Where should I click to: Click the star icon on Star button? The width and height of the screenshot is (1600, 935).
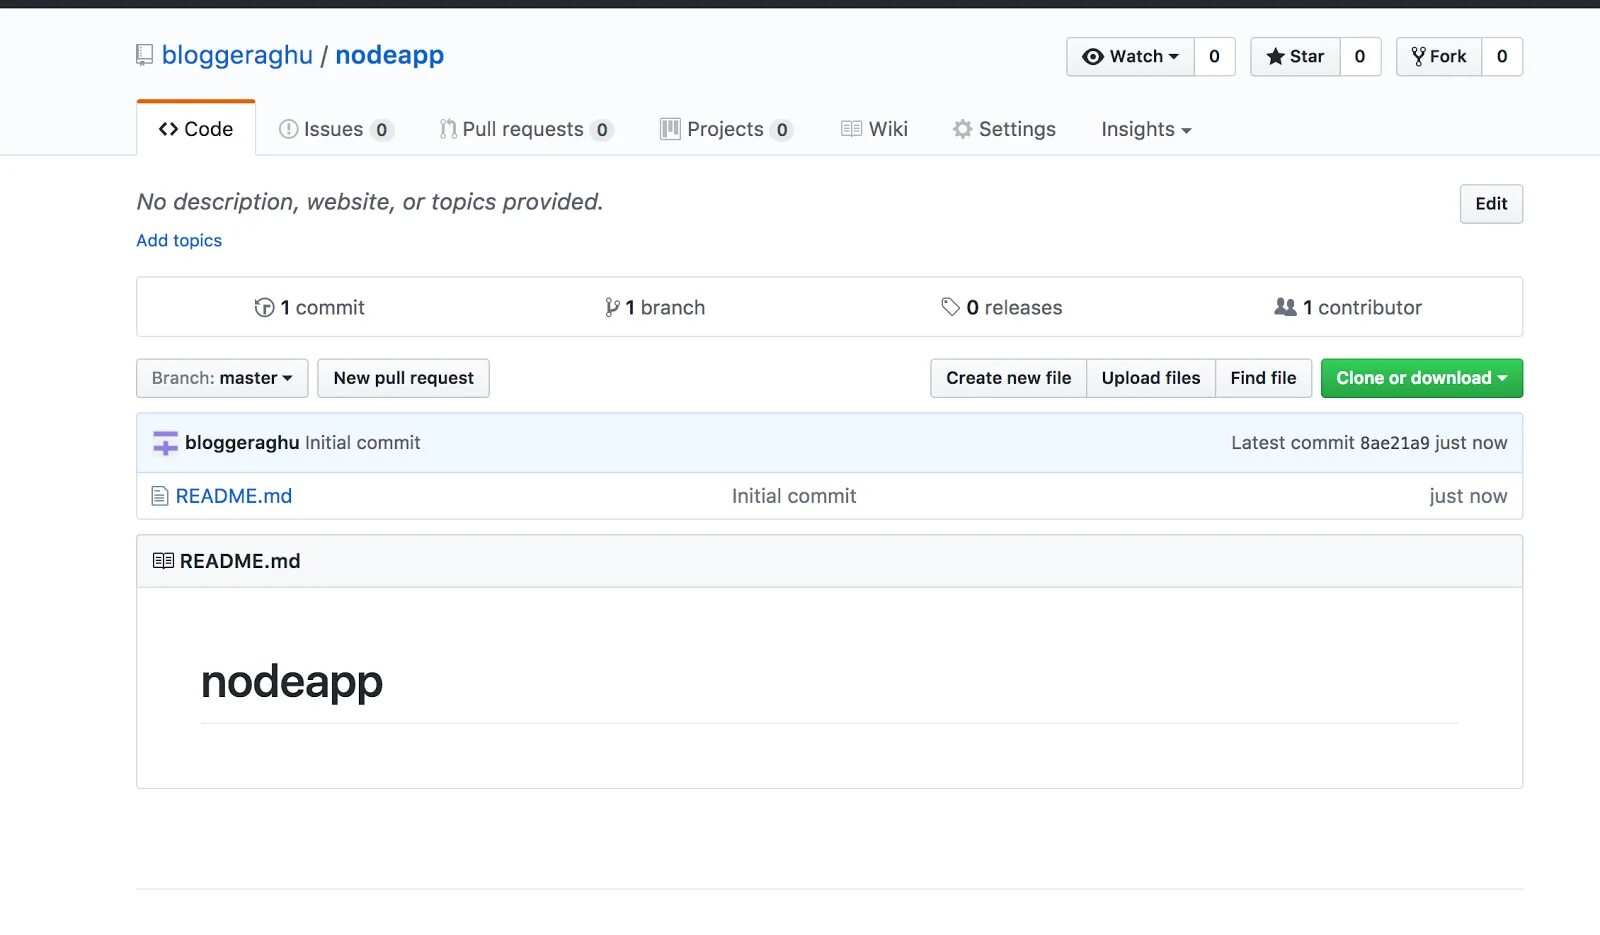point(1275,57)
